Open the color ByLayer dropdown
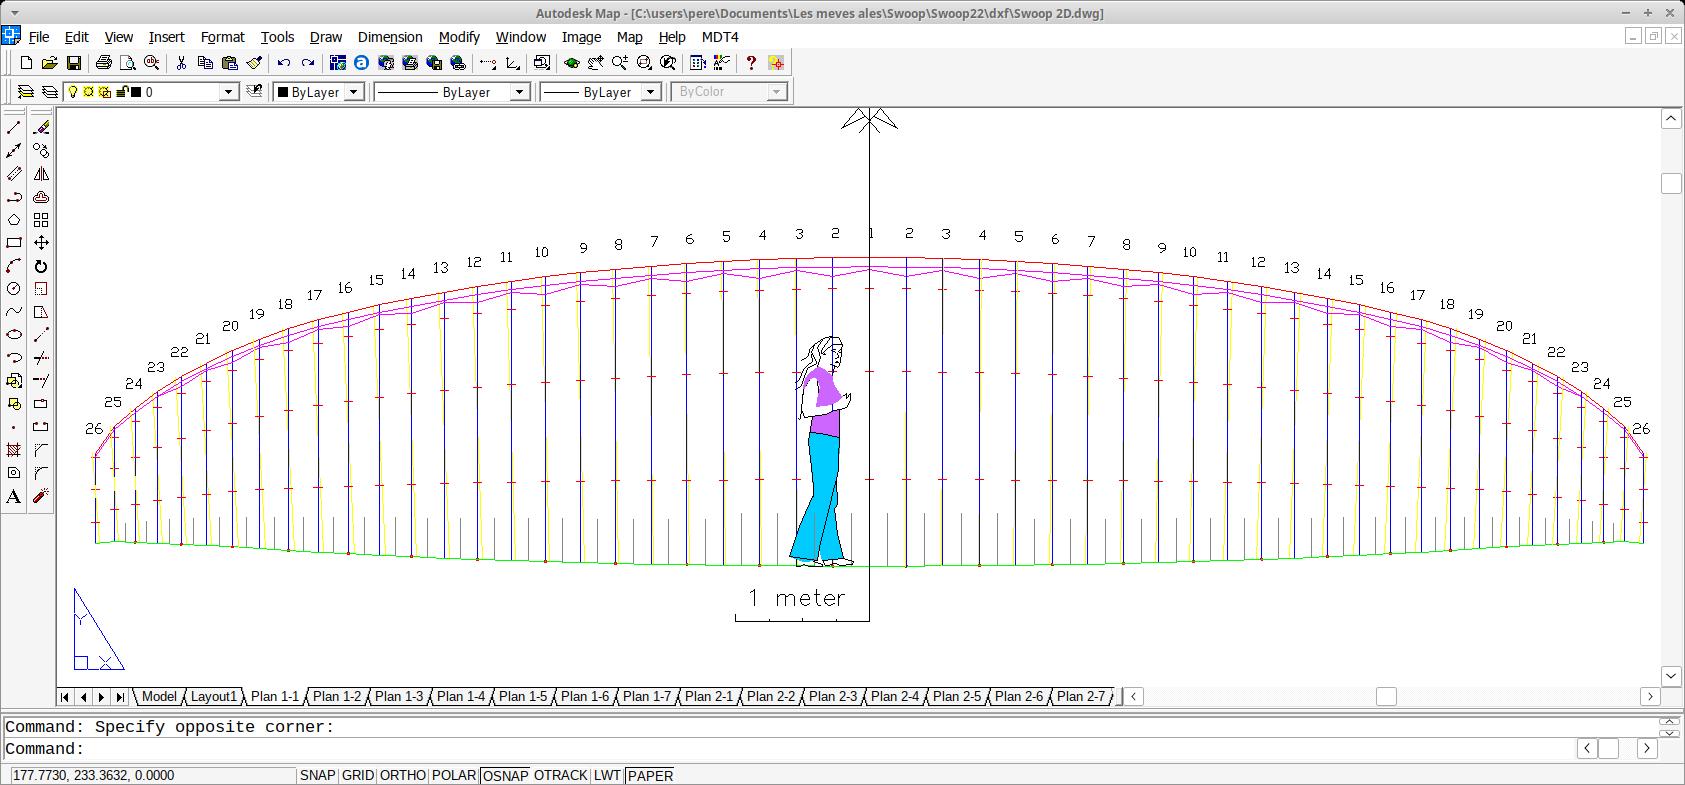Viewport: 1685px width, 785px height. coord(353,92)
